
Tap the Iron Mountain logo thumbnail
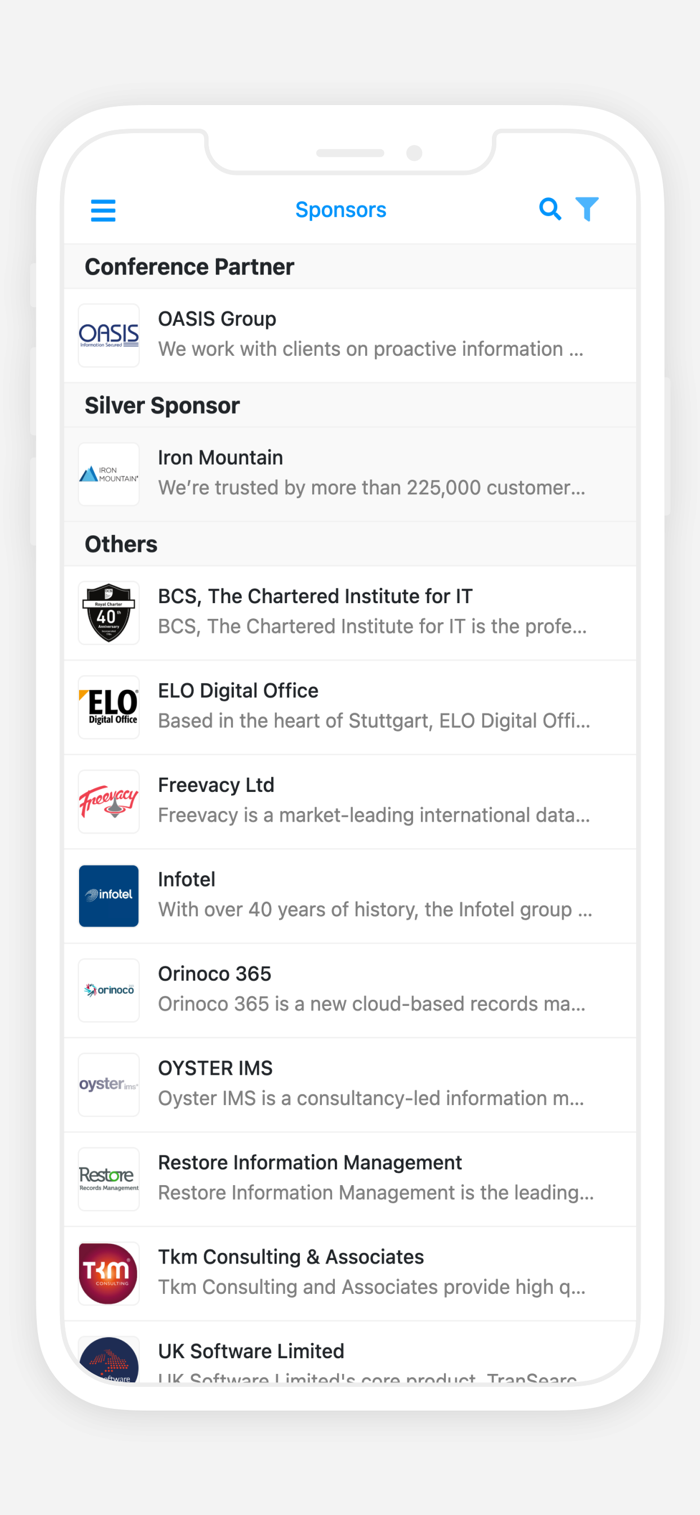pyautogui.click(x=109, y=474)
